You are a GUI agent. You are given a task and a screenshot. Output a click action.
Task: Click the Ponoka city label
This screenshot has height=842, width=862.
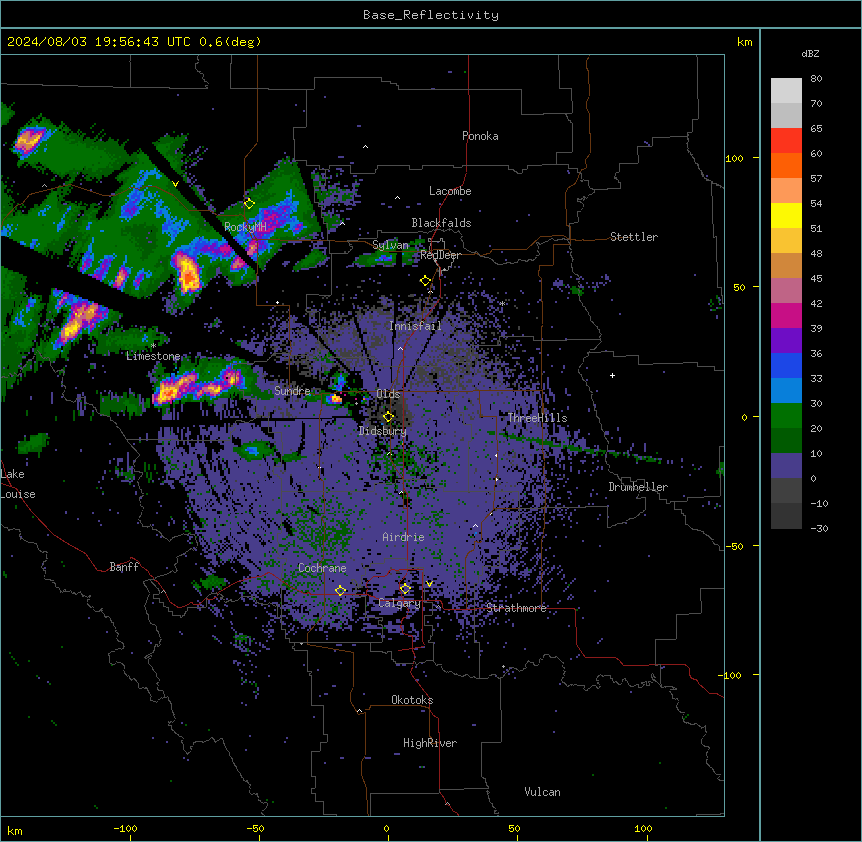[480, 136]
